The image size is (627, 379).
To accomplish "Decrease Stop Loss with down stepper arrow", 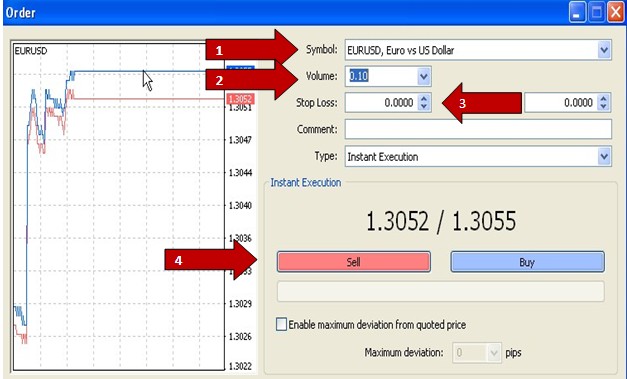I will pyautogui.click(x=424, y=107).
